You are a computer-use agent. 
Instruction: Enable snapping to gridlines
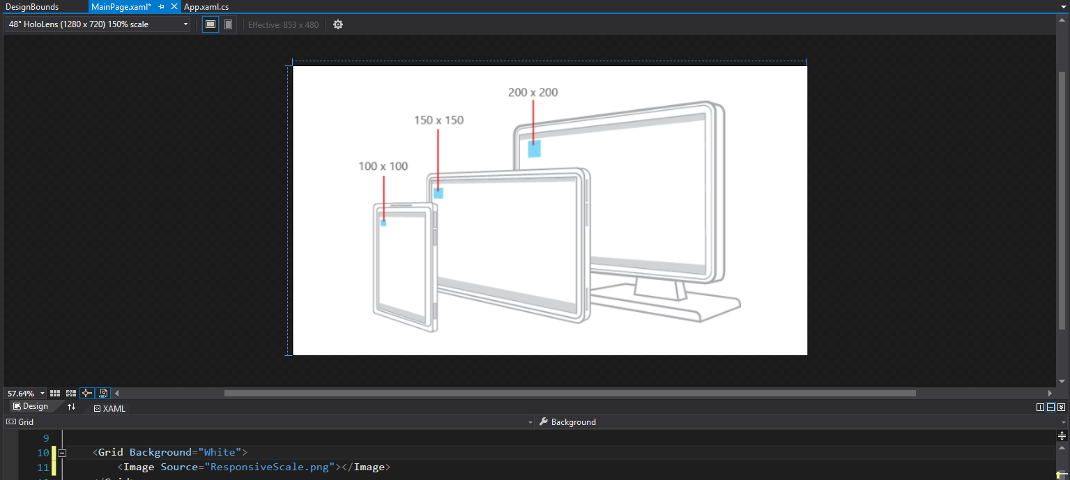[71, 393]
